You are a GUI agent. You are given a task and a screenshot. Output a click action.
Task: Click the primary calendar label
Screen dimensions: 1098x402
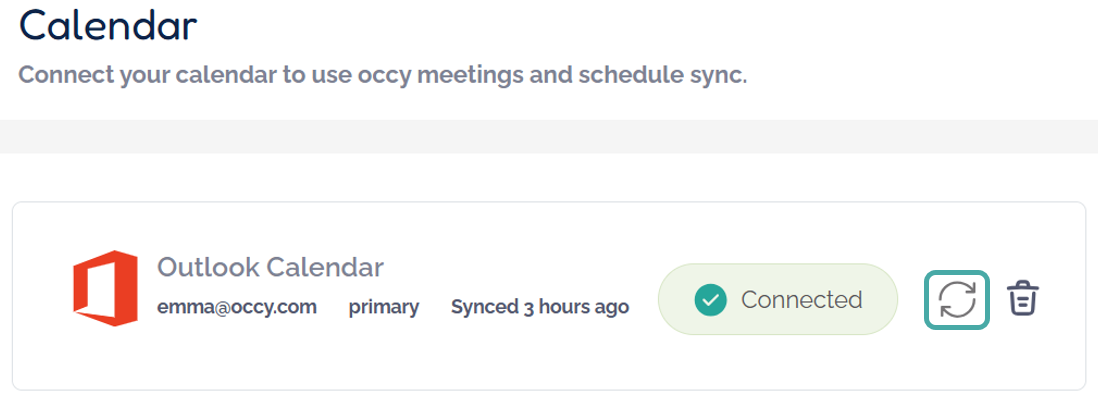click(384, 307)
